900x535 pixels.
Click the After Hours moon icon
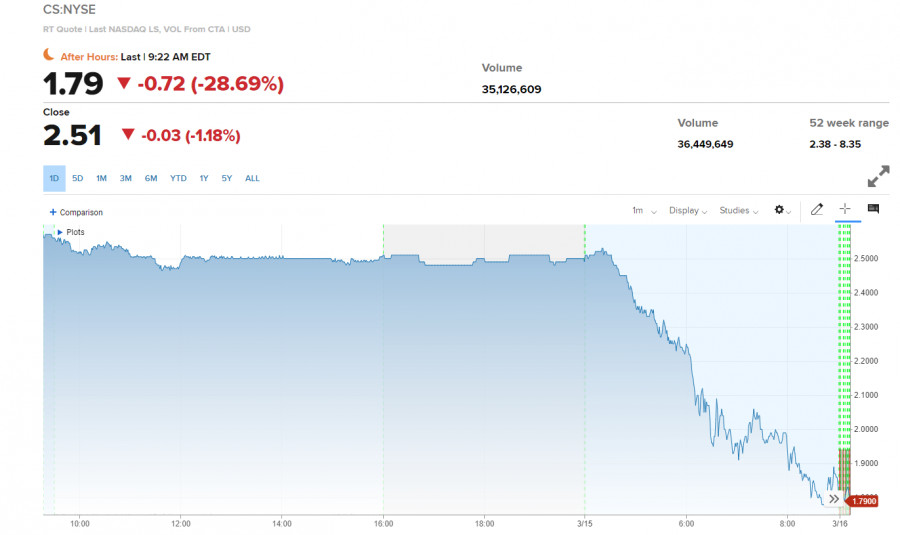click(48, 56)
